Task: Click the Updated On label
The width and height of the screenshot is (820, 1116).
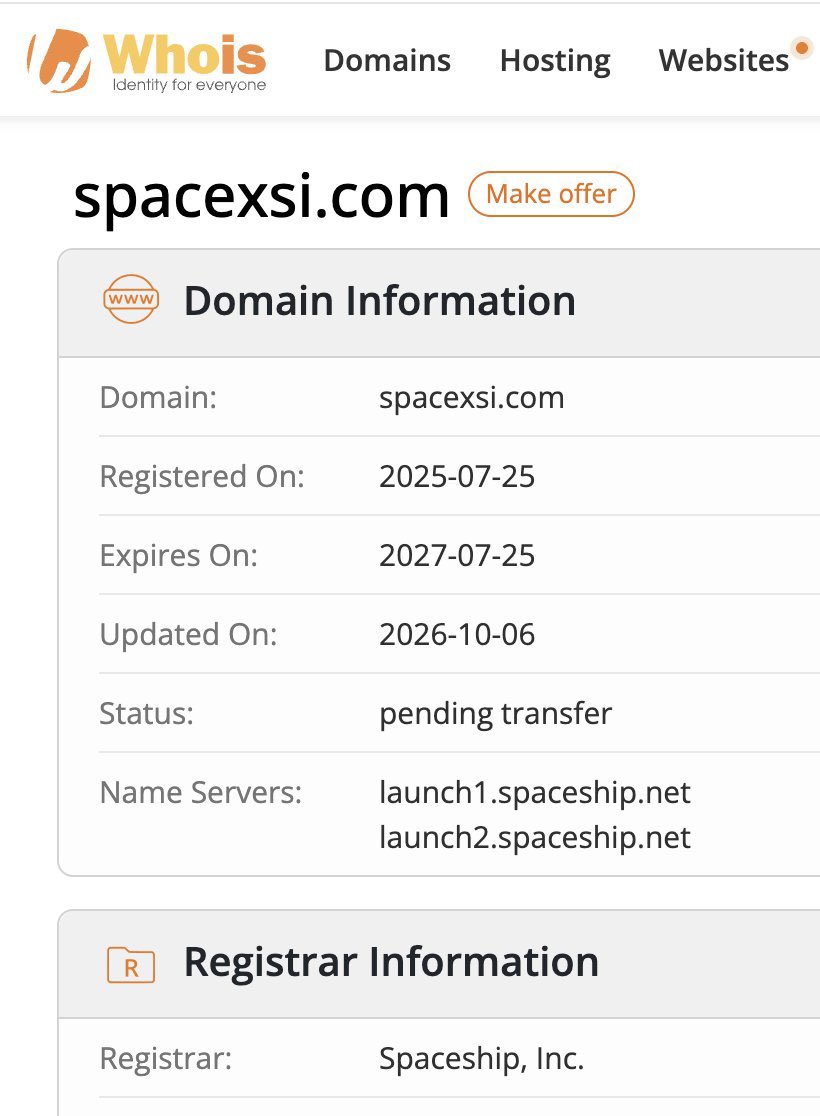Action: 189,635
